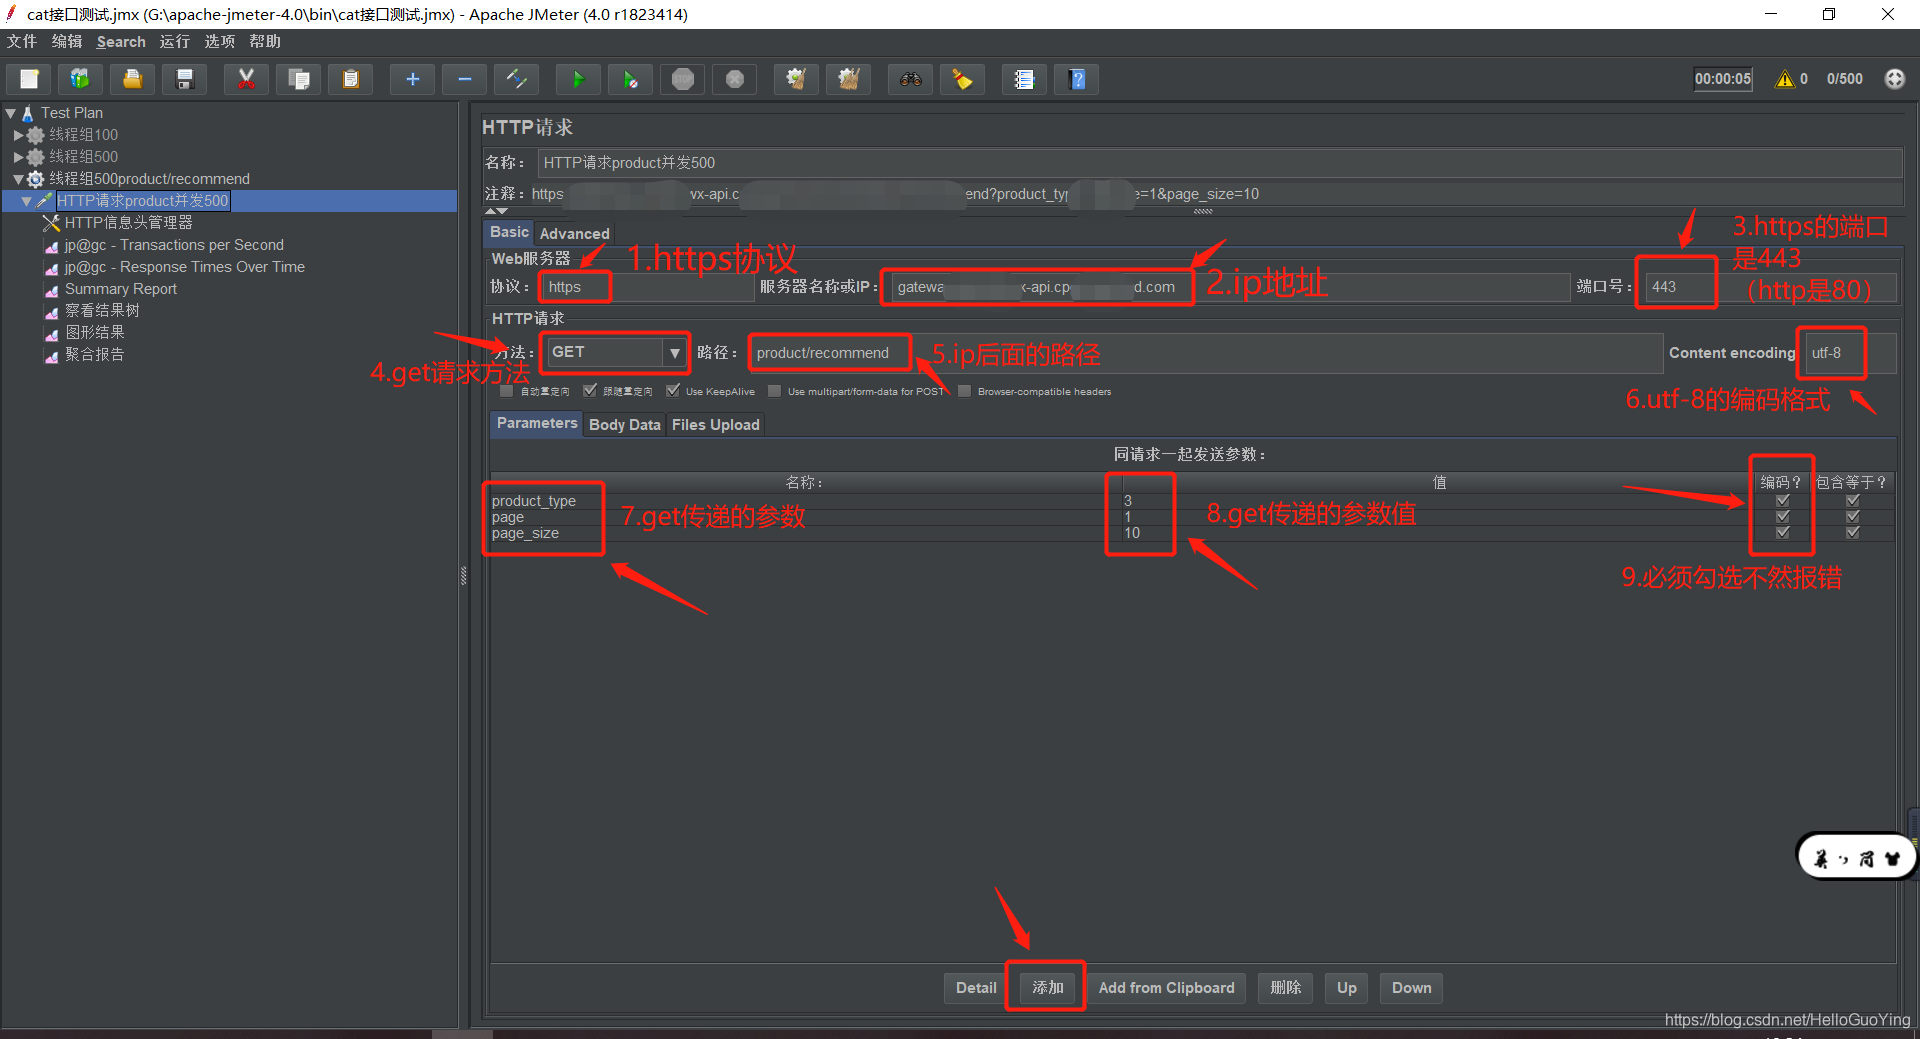Collapse the Test Plan tree node
The width and height of the screenshot is (1920, 1039).
coord(10,113)
